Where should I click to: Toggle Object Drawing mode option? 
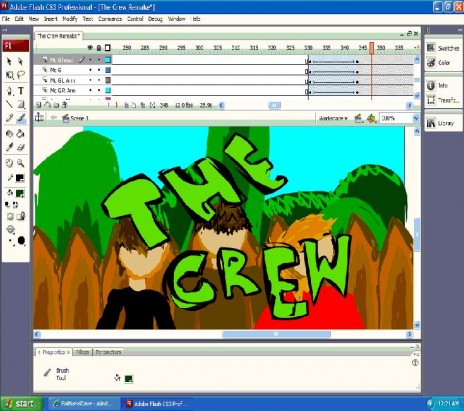point(10,217)
